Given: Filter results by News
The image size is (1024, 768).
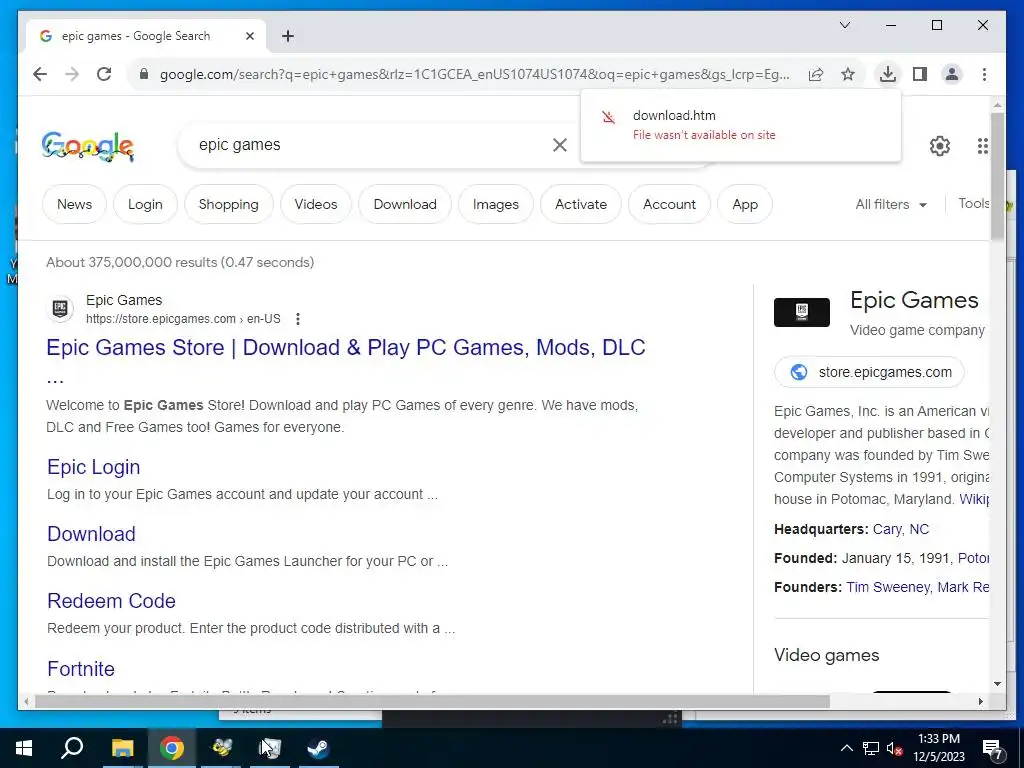Looking at the screenshot, I should 74,204.
